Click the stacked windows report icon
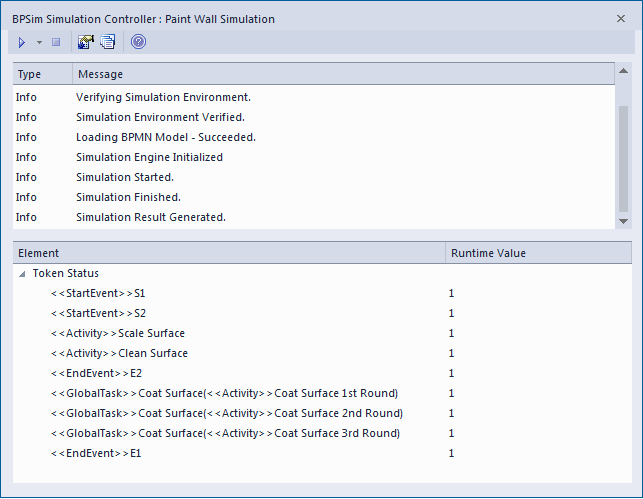This screenshot has width=643, height=499. 108,42
